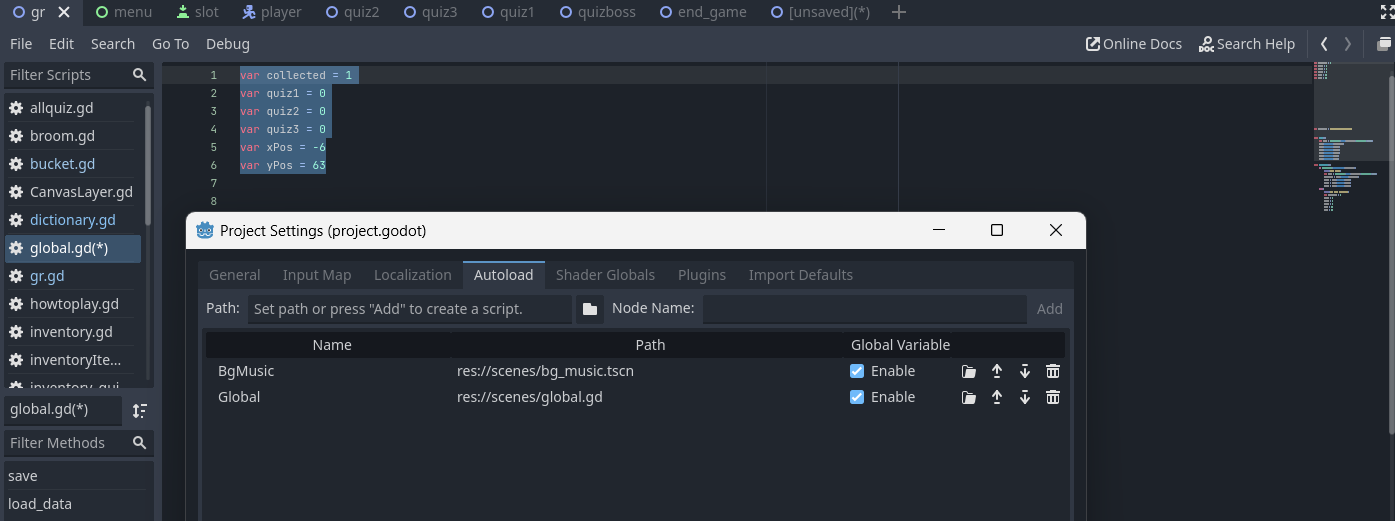Toggle alphabetical sorting of methods icon

(140, 410)
